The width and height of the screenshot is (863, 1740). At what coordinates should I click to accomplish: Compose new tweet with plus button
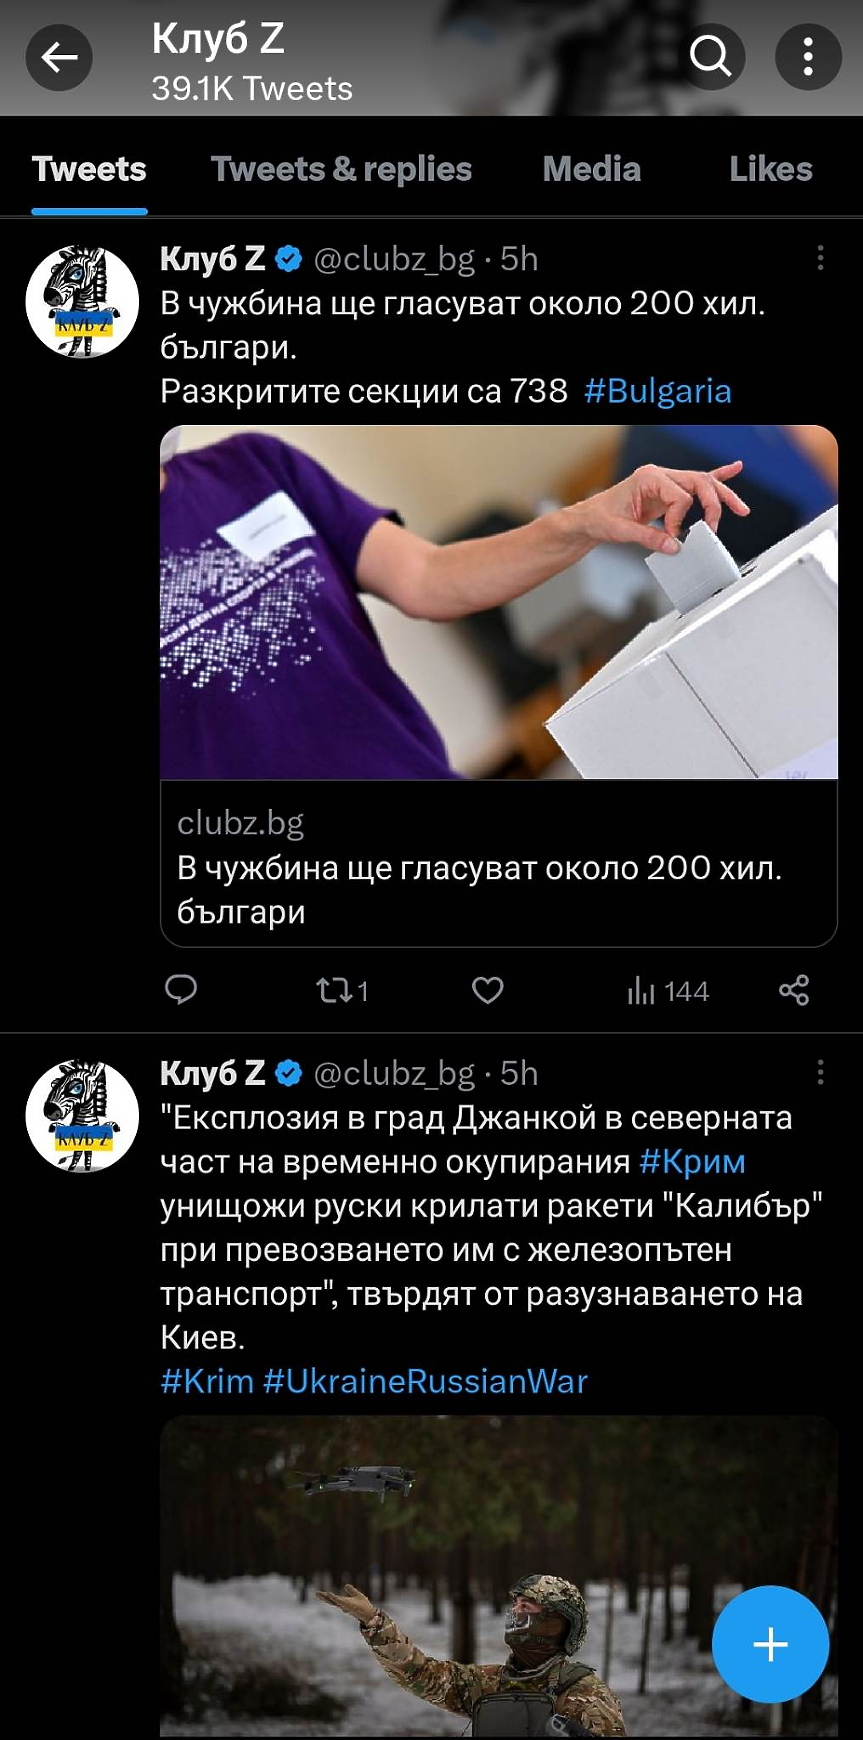pyautogui.click(x=770, y=1644)
